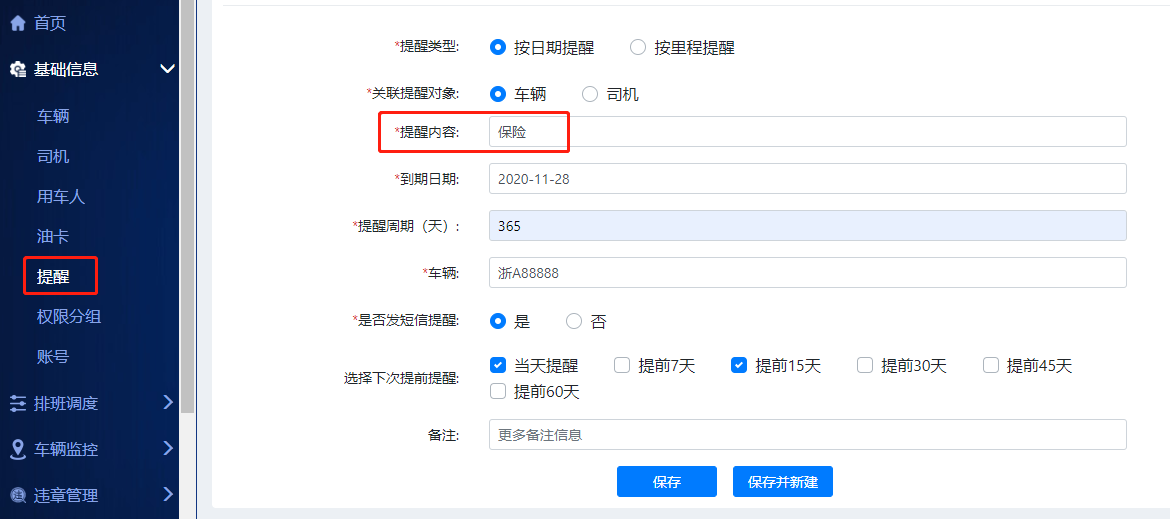Image resolution: width=1170 pixels, height=519 pixels.
Task: Select the 按里程提醒 radio option
Action: click(x=638, y=47)
